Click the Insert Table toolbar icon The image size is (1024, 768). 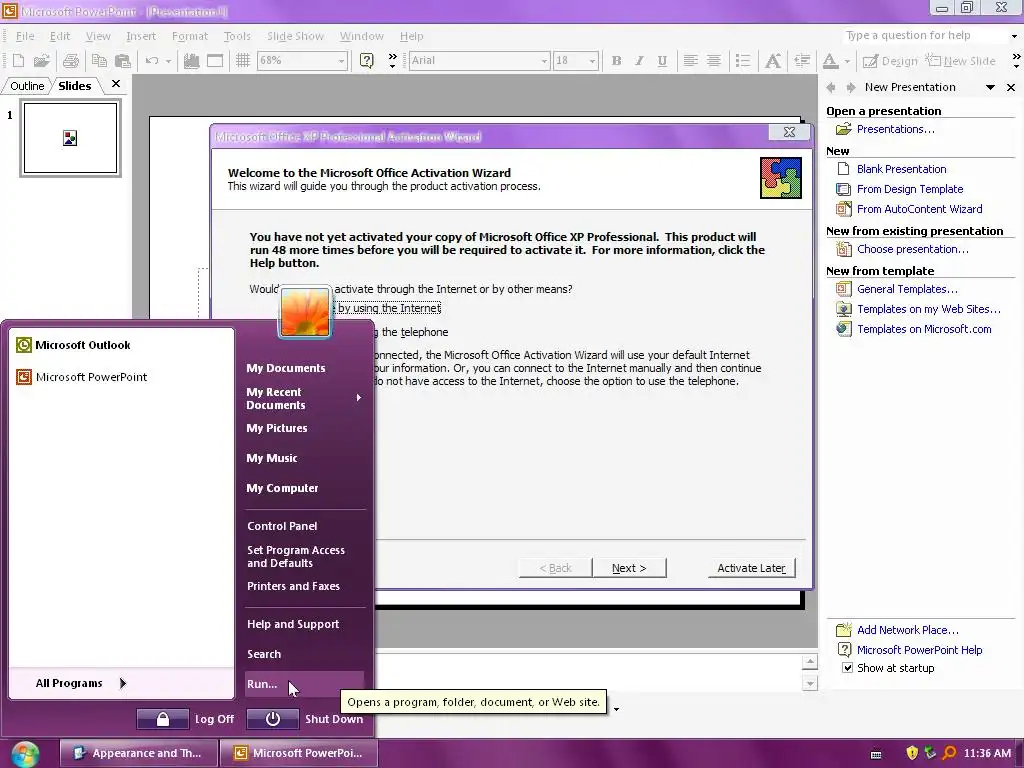[215, 61]
